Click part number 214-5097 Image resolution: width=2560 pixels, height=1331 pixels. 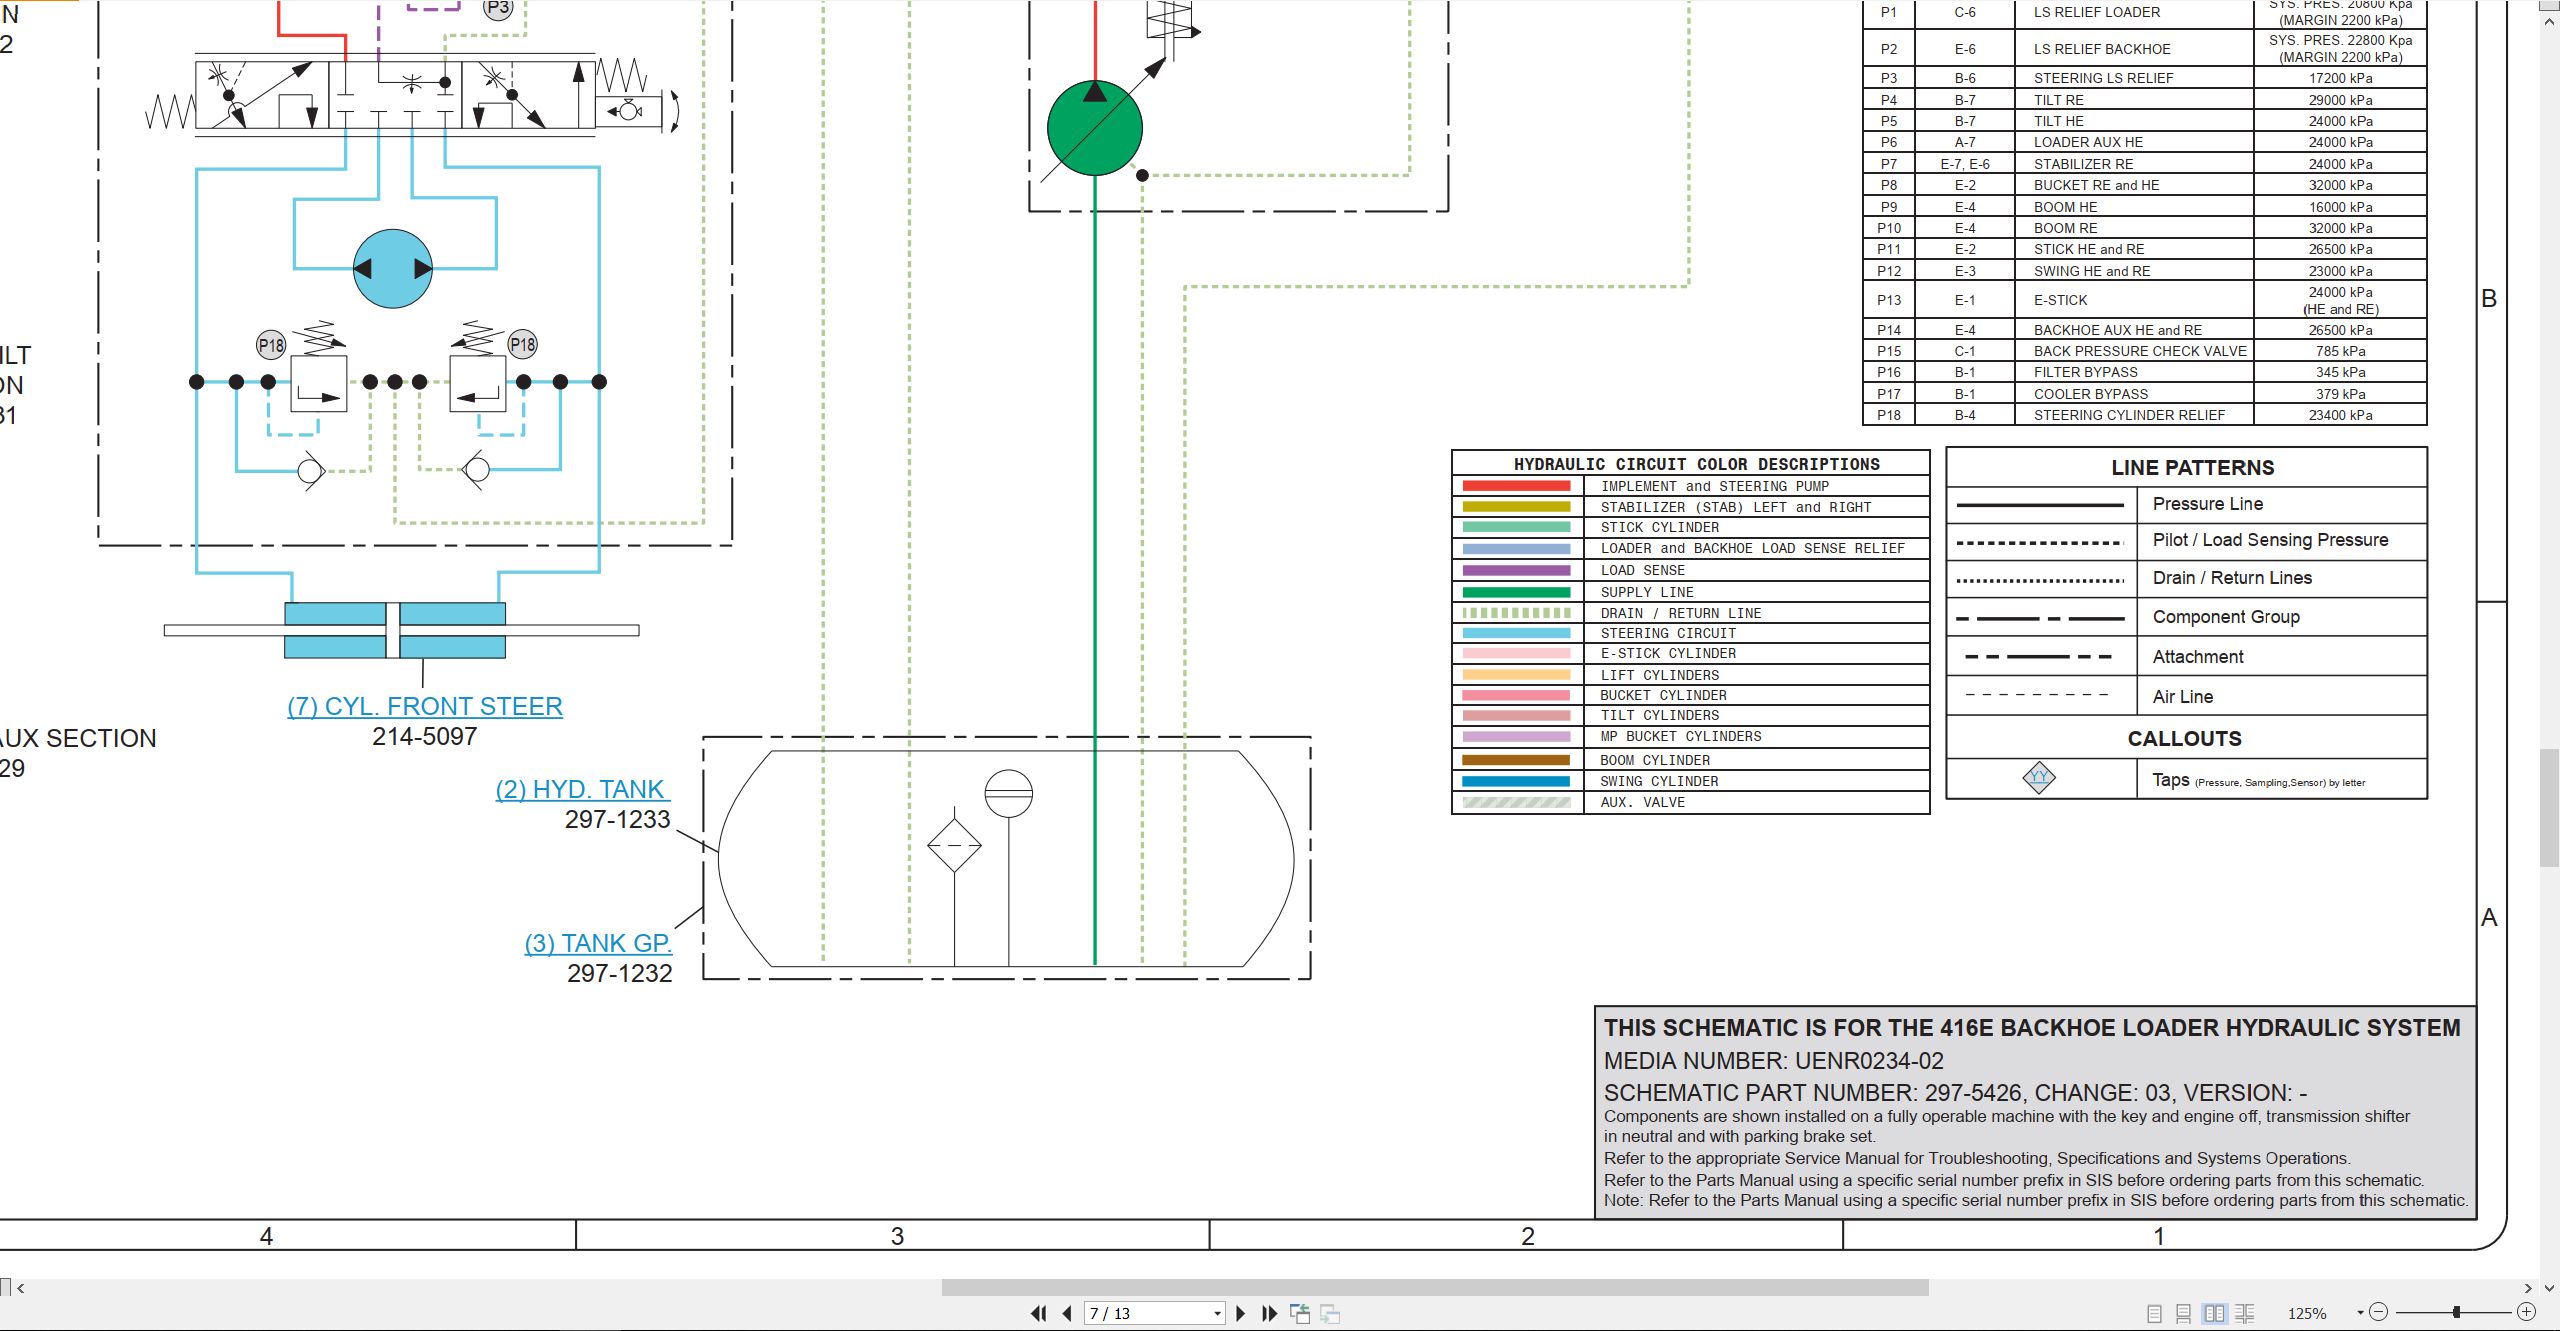424,737
